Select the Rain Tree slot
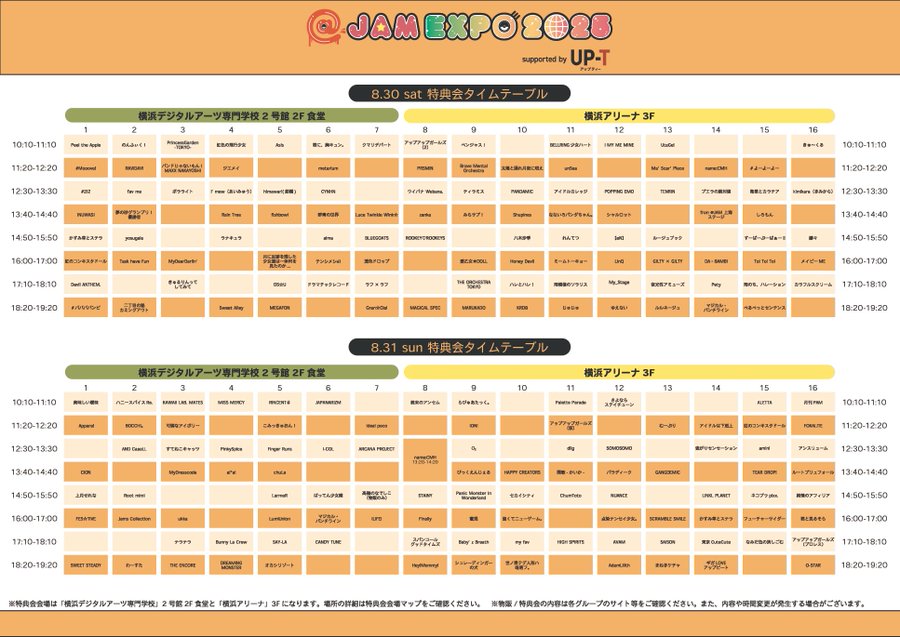 231,215
